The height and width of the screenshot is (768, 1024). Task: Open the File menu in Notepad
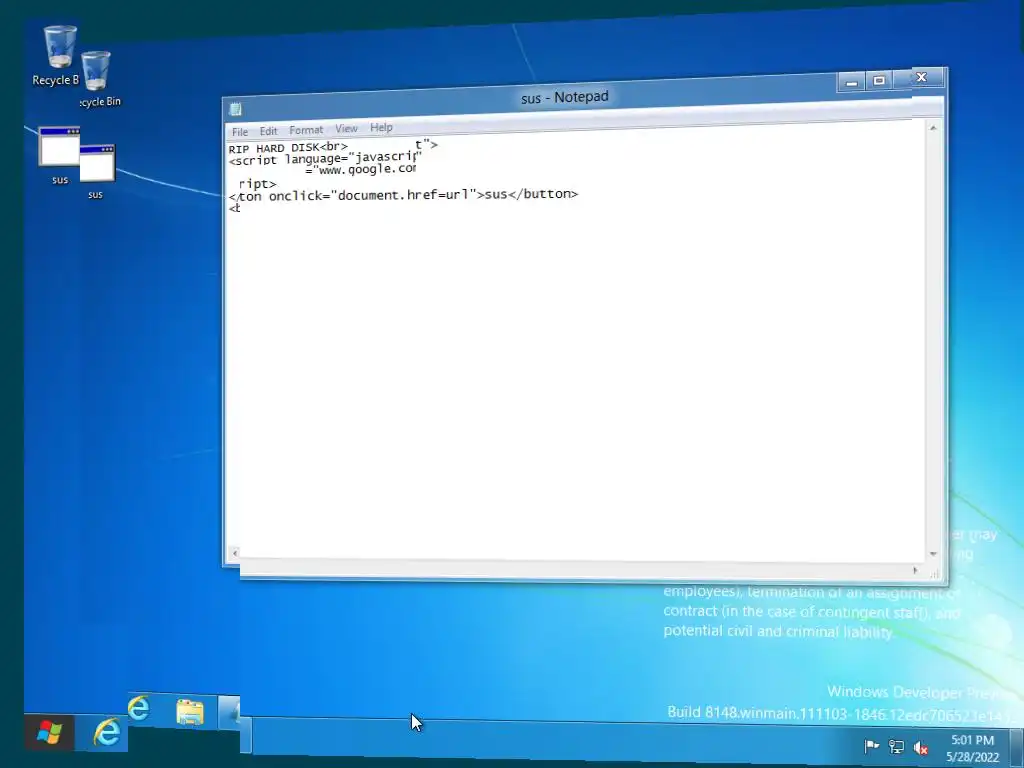click(240, 131)
